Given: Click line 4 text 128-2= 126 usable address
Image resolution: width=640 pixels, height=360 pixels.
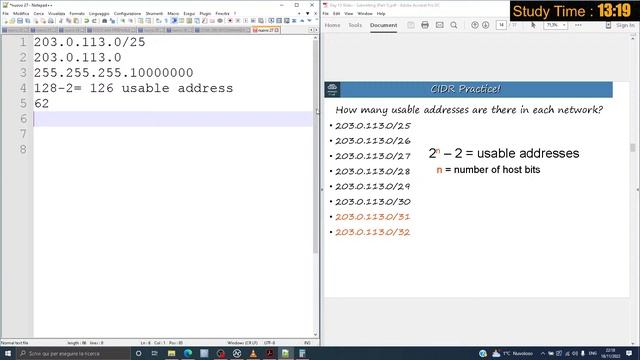Looking at the screenshot, I should [x=133, y=88].
